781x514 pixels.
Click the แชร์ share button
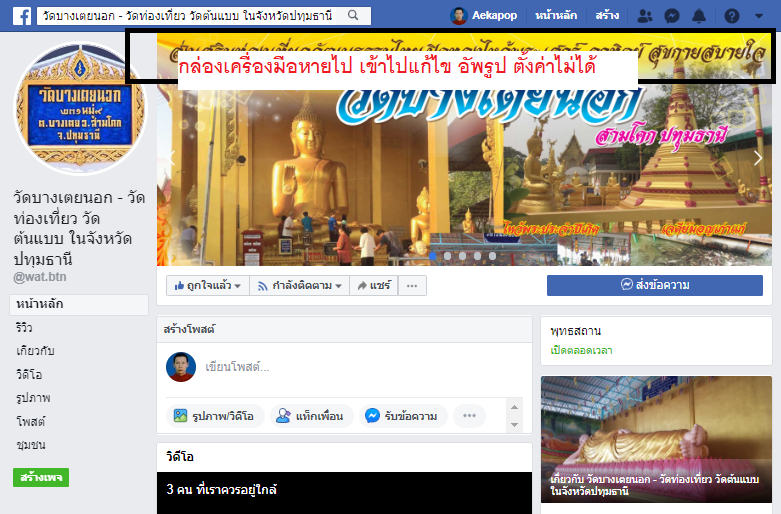click(374, 285)
